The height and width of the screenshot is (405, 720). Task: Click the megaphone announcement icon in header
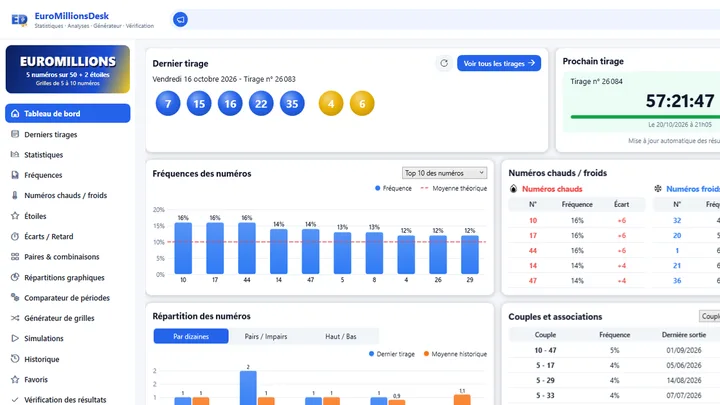click(180, 19)
